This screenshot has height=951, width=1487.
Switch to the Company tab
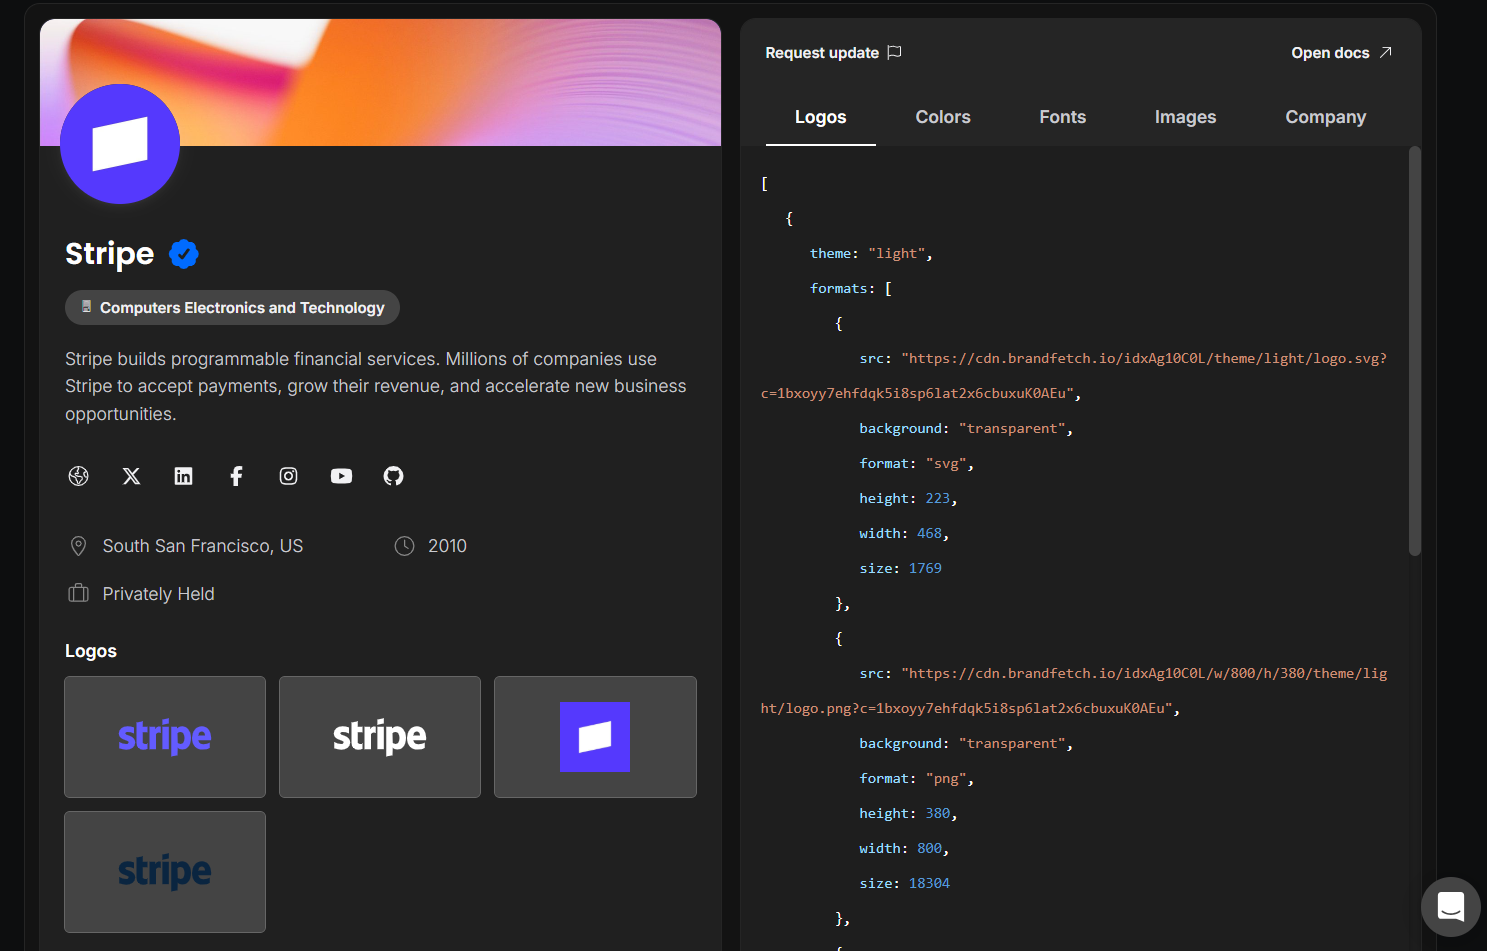pyautogui.click(x=1326, y=117)
